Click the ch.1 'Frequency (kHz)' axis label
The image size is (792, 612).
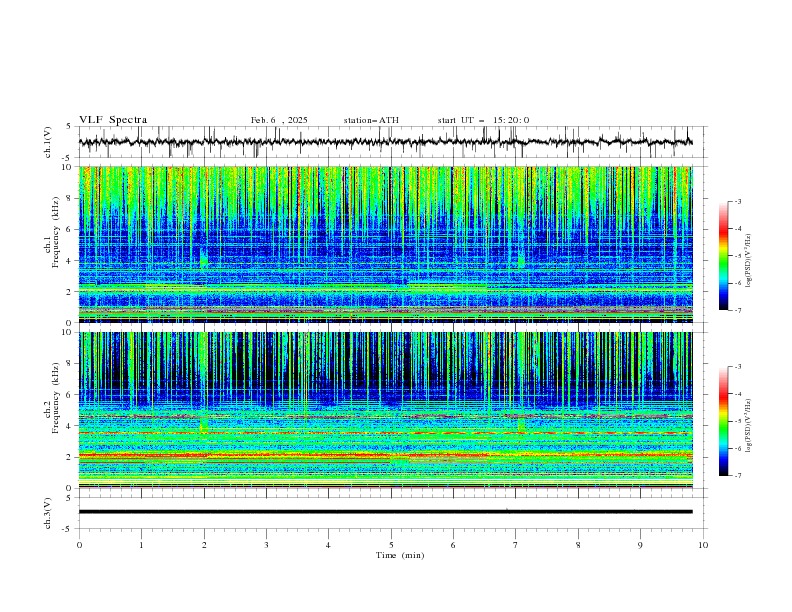pyautogui.click(x=55, y=230)
